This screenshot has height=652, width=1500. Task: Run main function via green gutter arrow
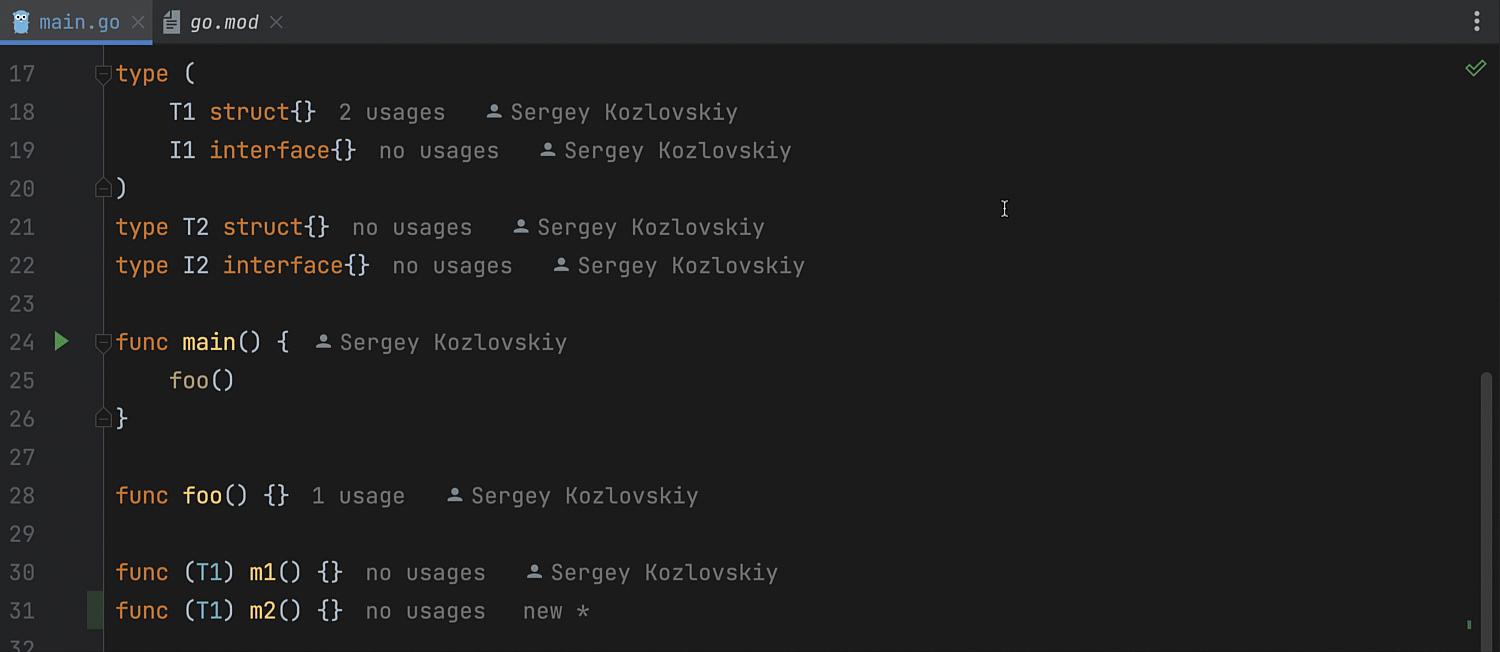[x=61, y=342]
